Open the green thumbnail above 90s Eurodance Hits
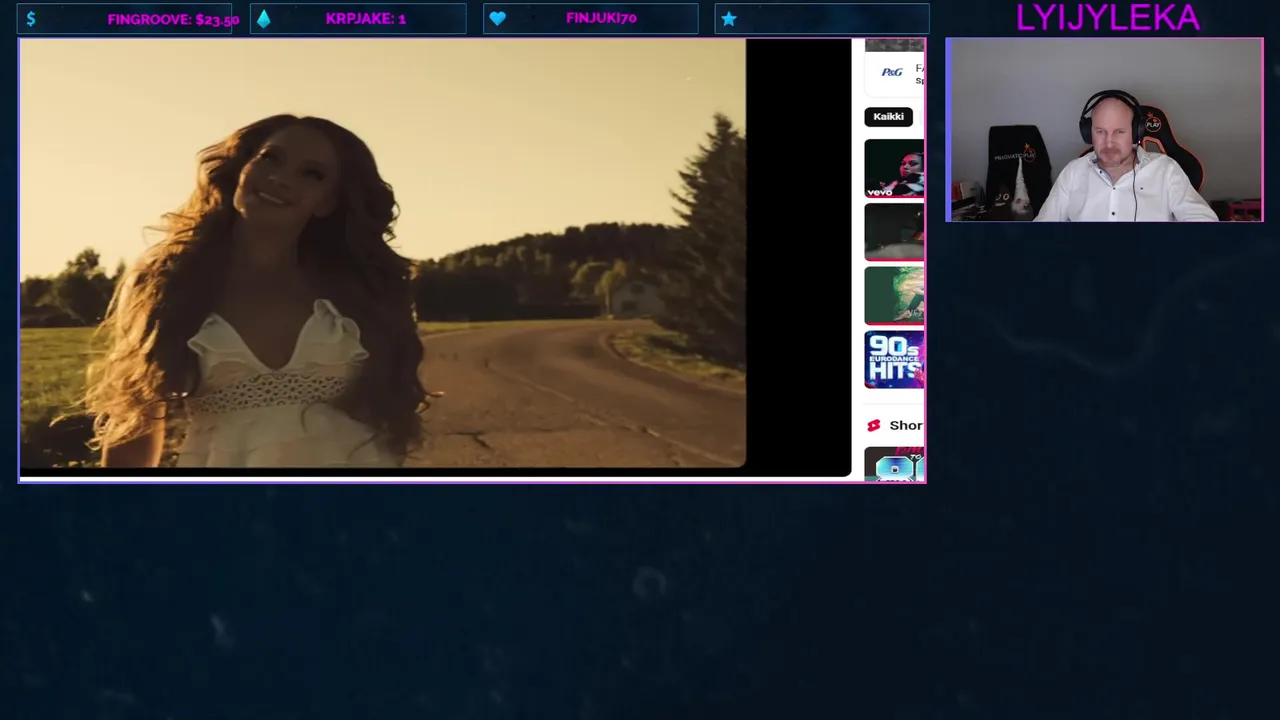Screen dimensions: 1280x720 [x=894, y=295]
